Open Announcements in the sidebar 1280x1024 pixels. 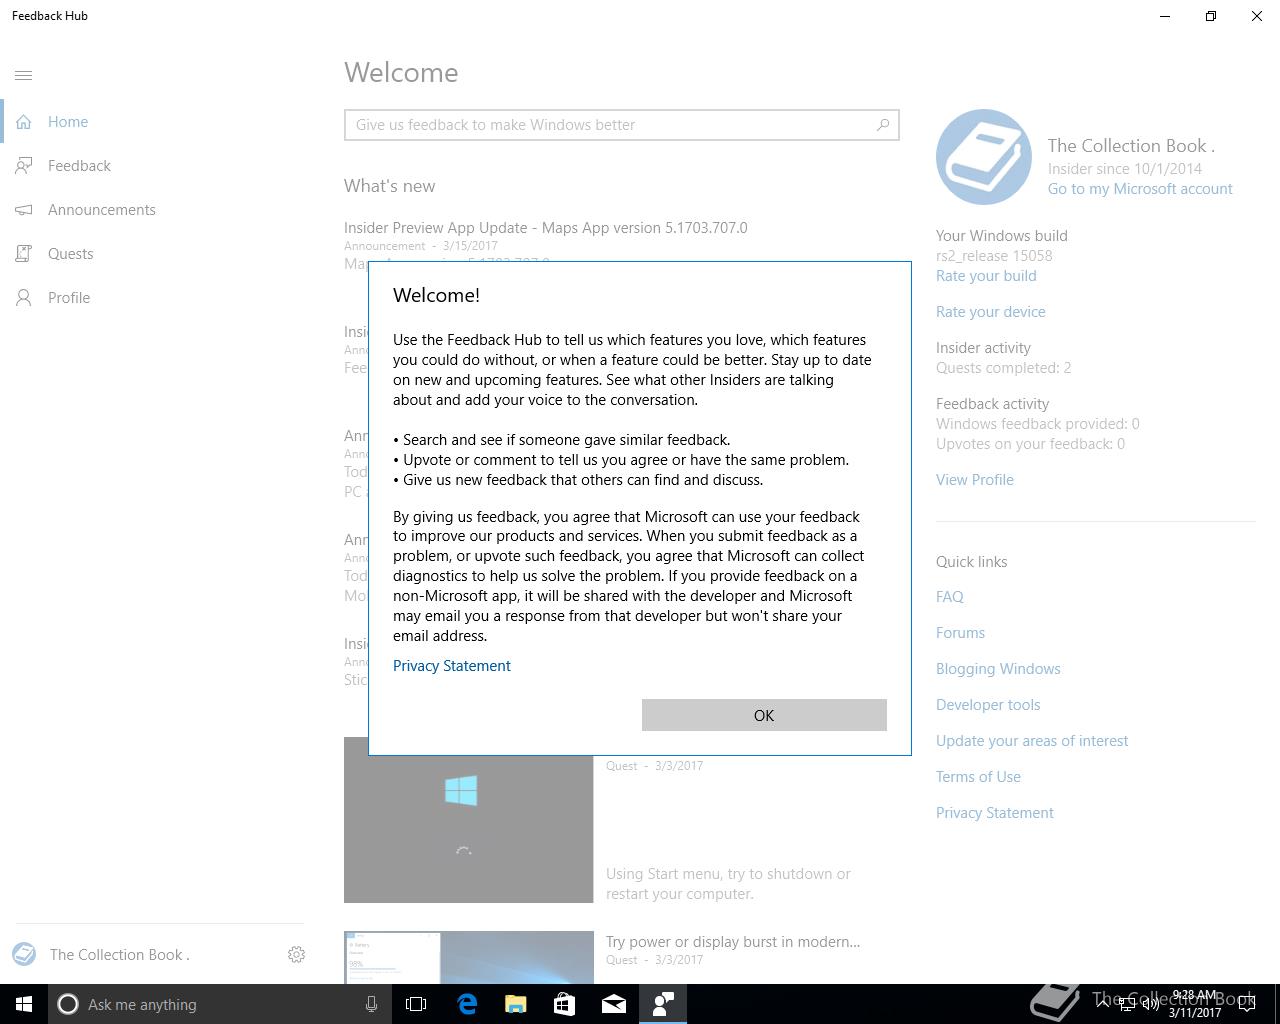coord(152,210)
